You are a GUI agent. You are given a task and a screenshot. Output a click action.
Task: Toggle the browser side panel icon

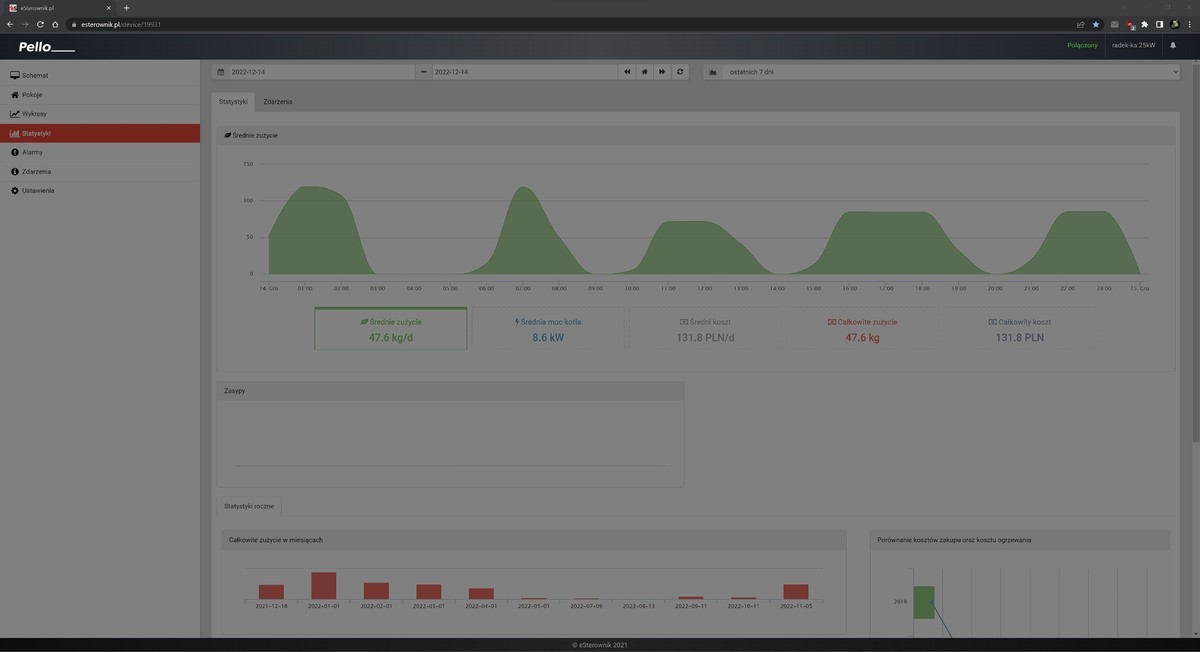tap(1160, 24)
